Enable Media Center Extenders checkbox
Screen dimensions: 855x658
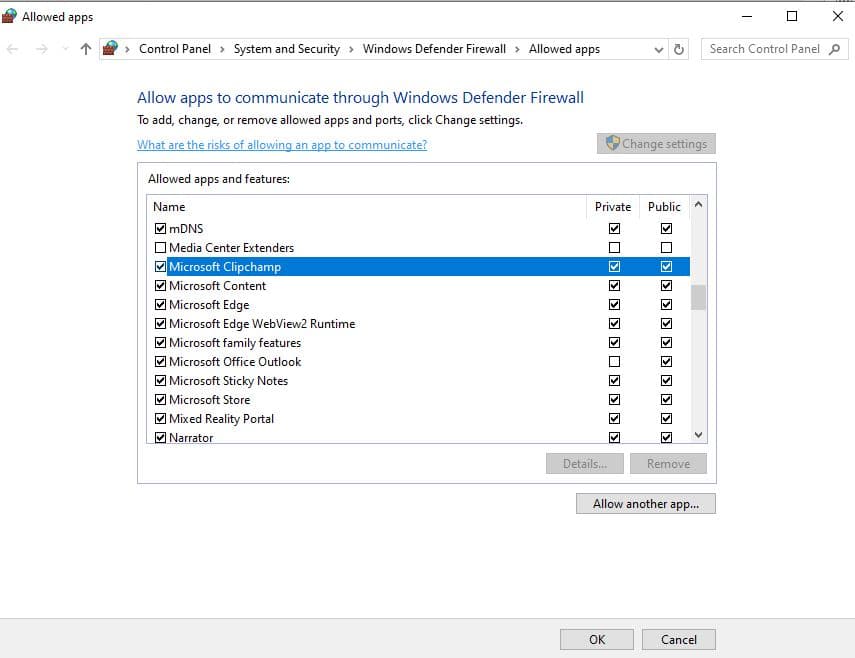point(160,247)
